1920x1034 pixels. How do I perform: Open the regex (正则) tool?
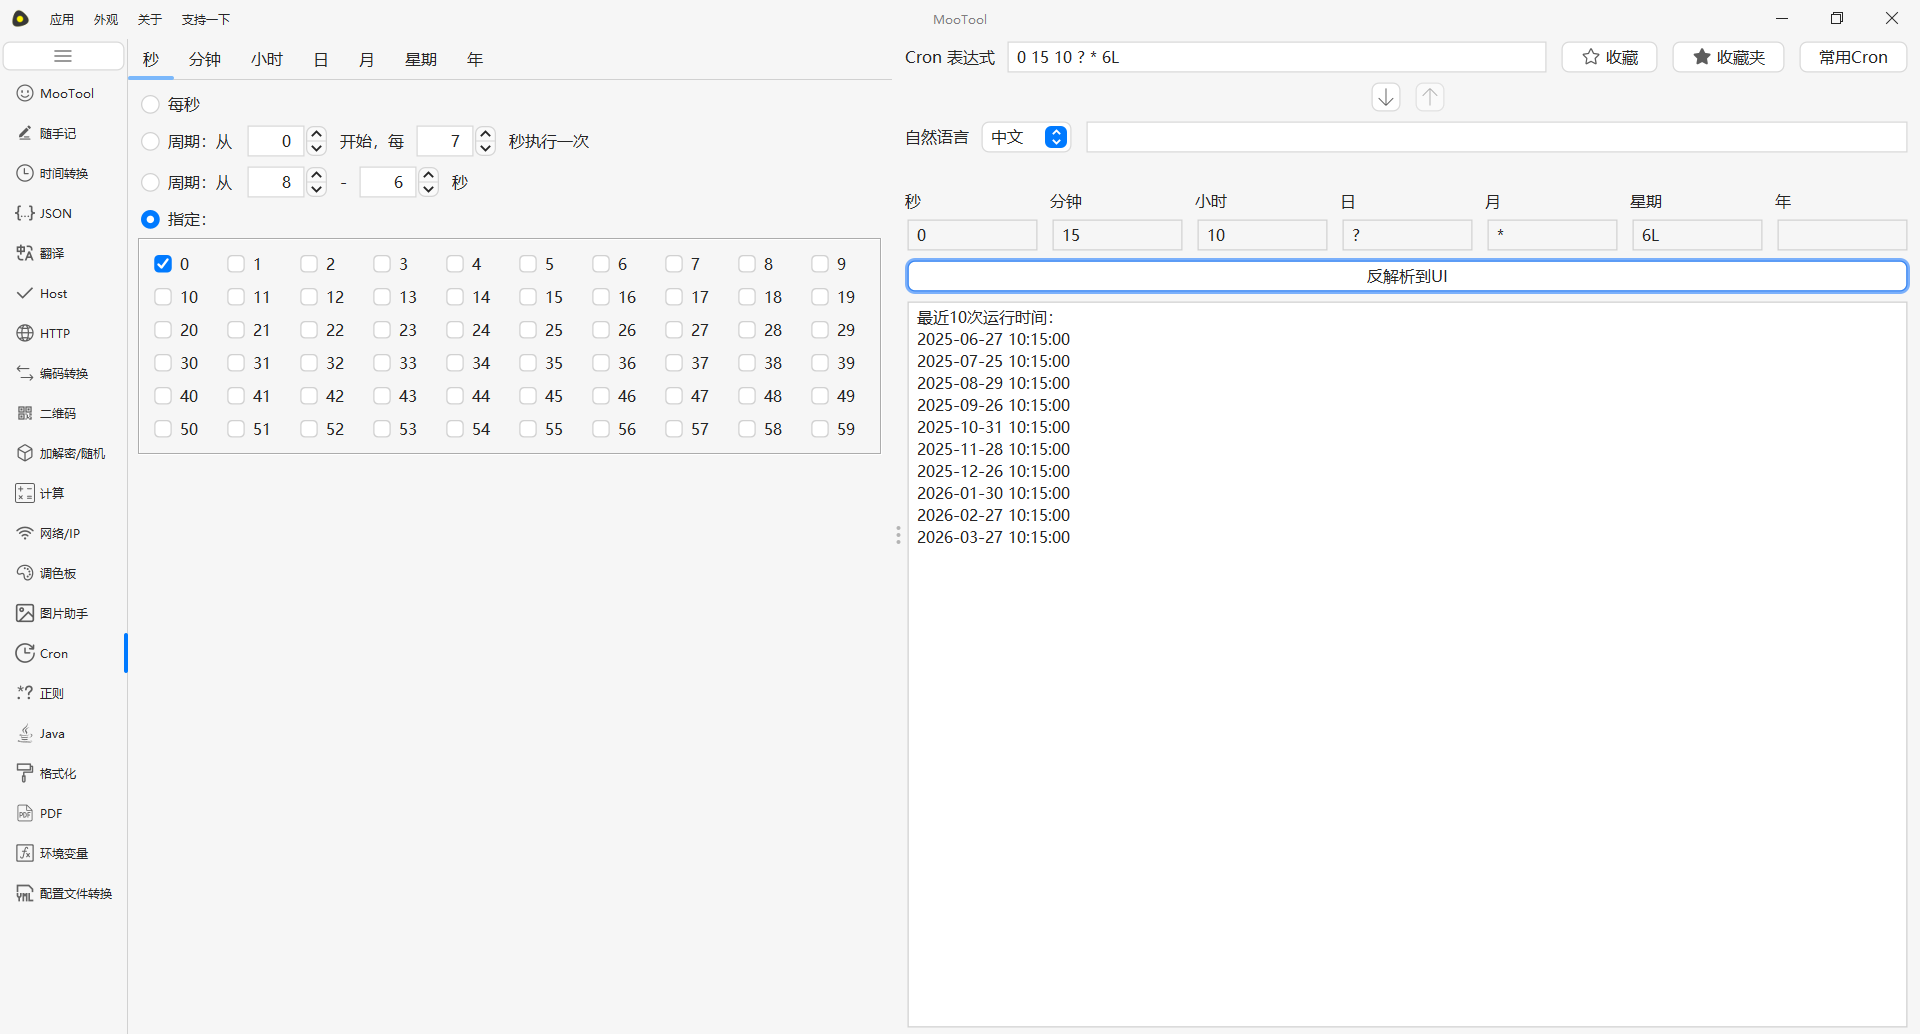point(51,693)
